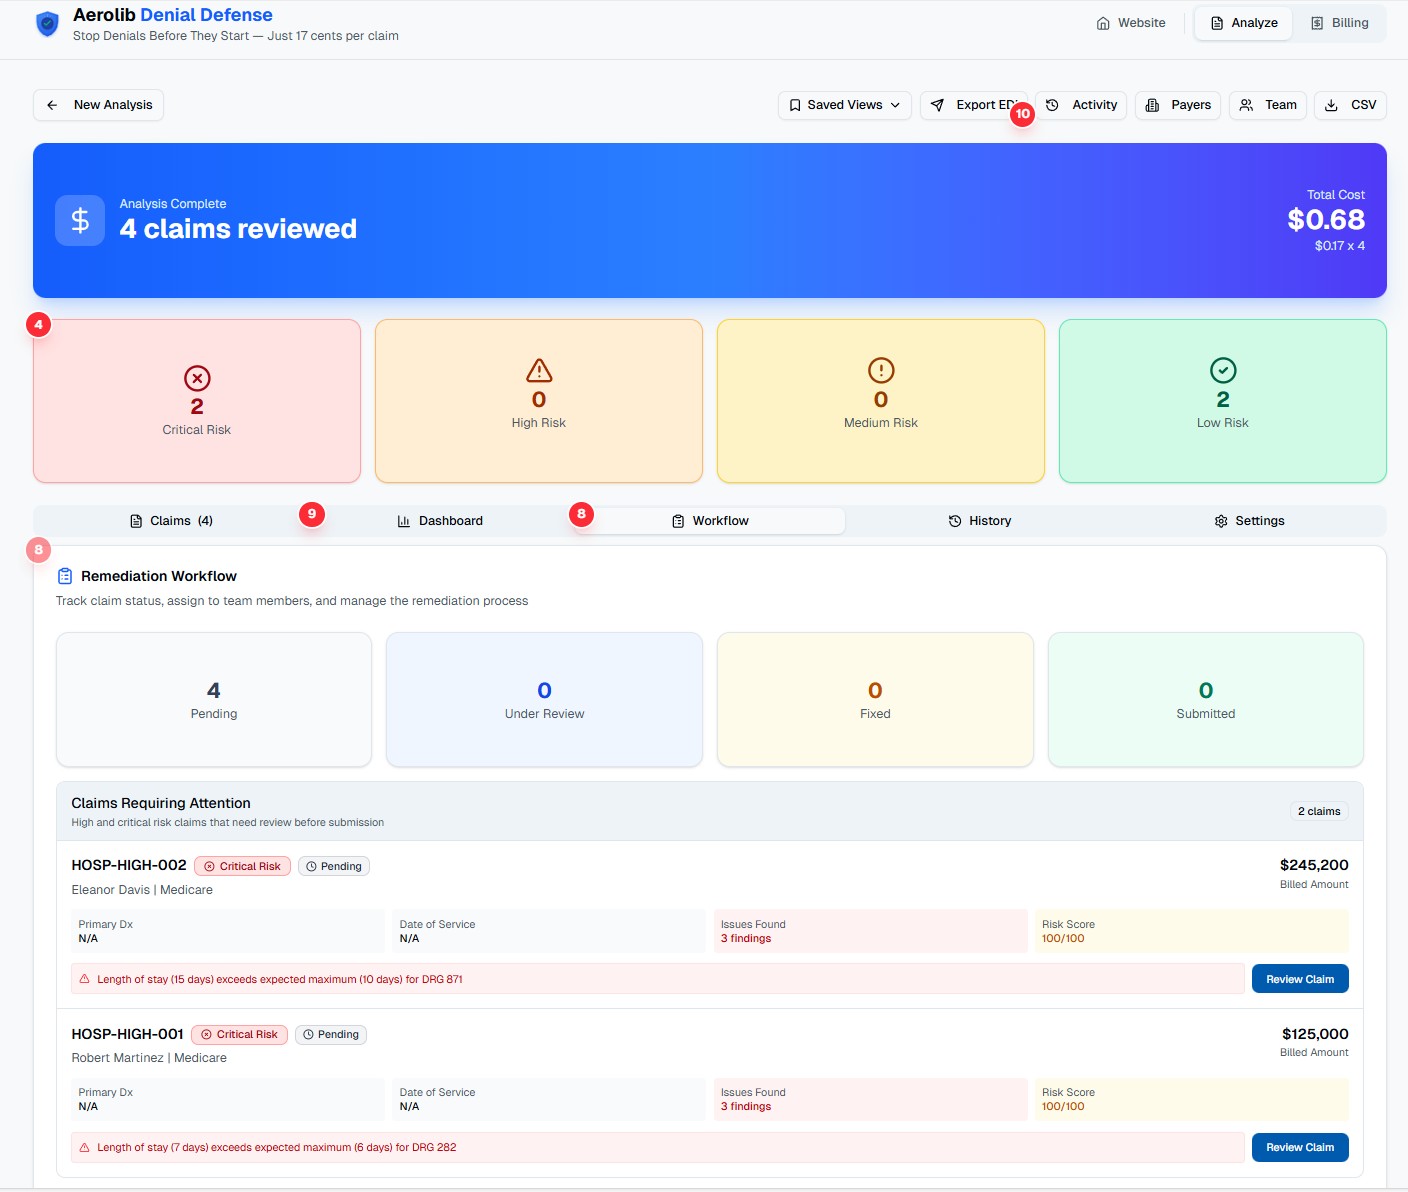
Task: Switch to the History tab
Action: [979, 520]
